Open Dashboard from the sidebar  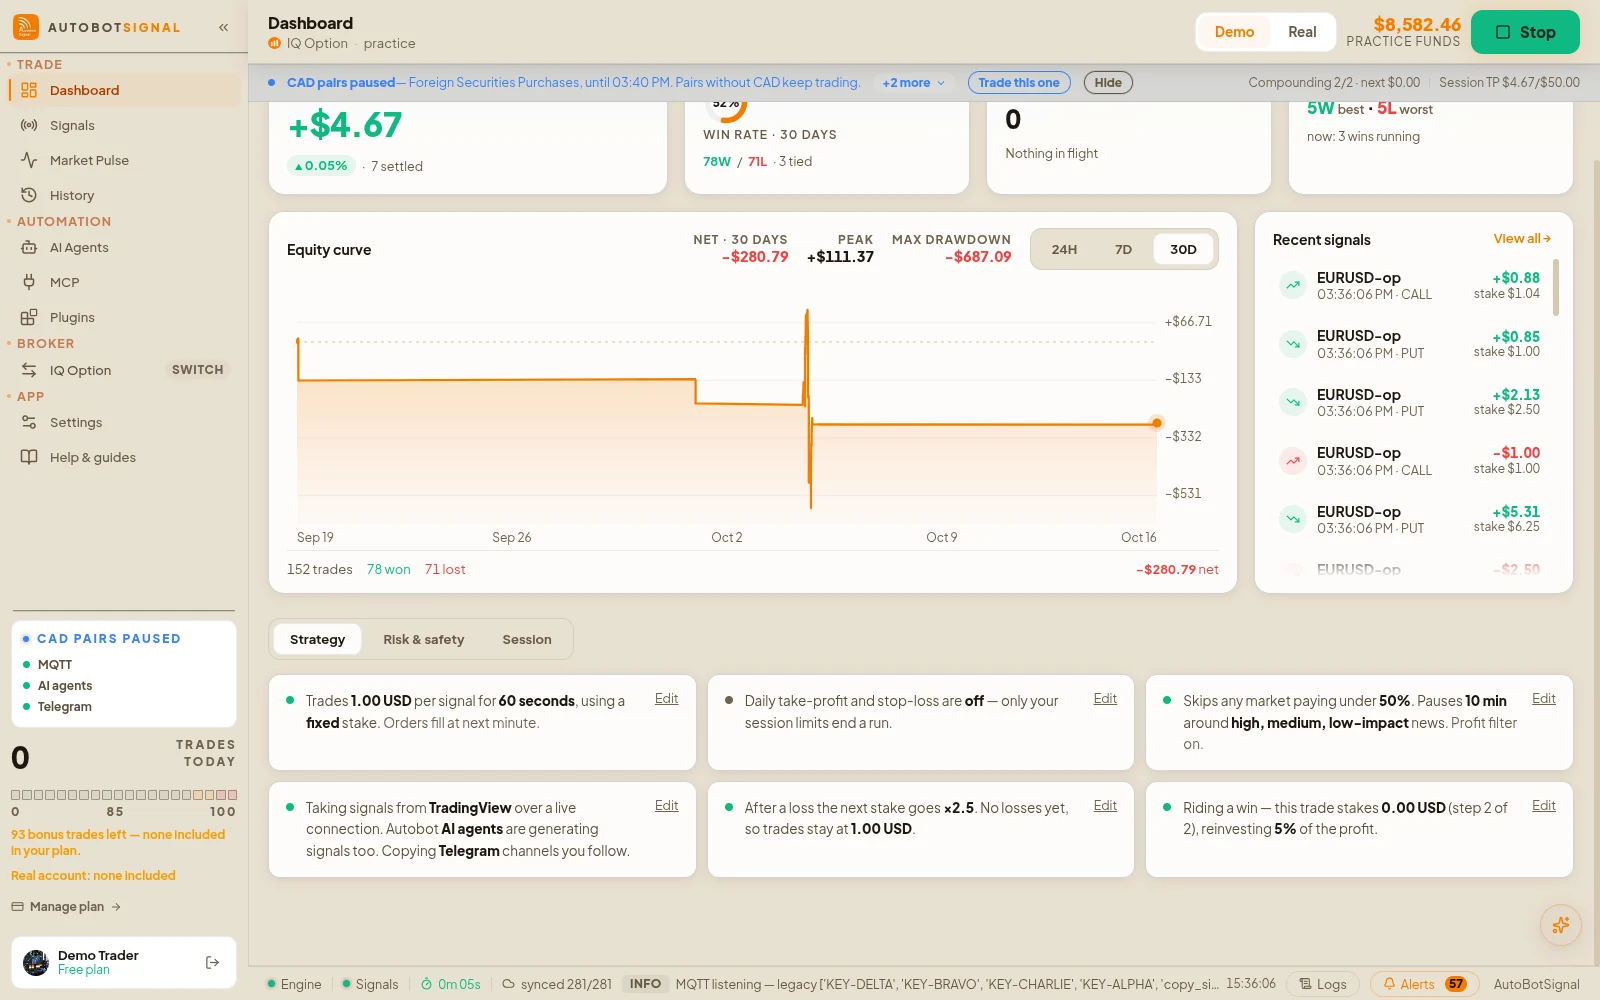[124, 90]
